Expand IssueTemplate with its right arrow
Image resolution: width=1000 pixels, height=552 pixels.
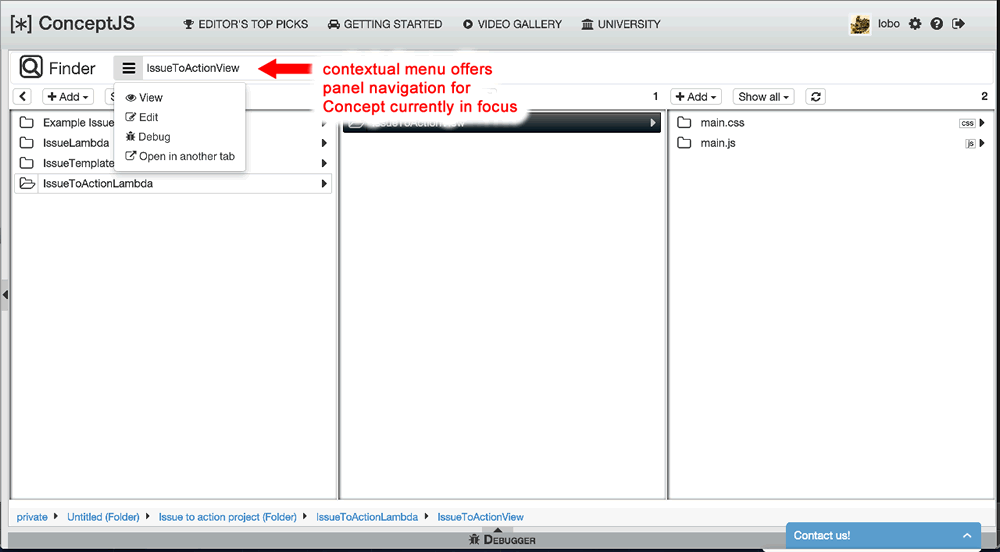[x=325, y=163]
